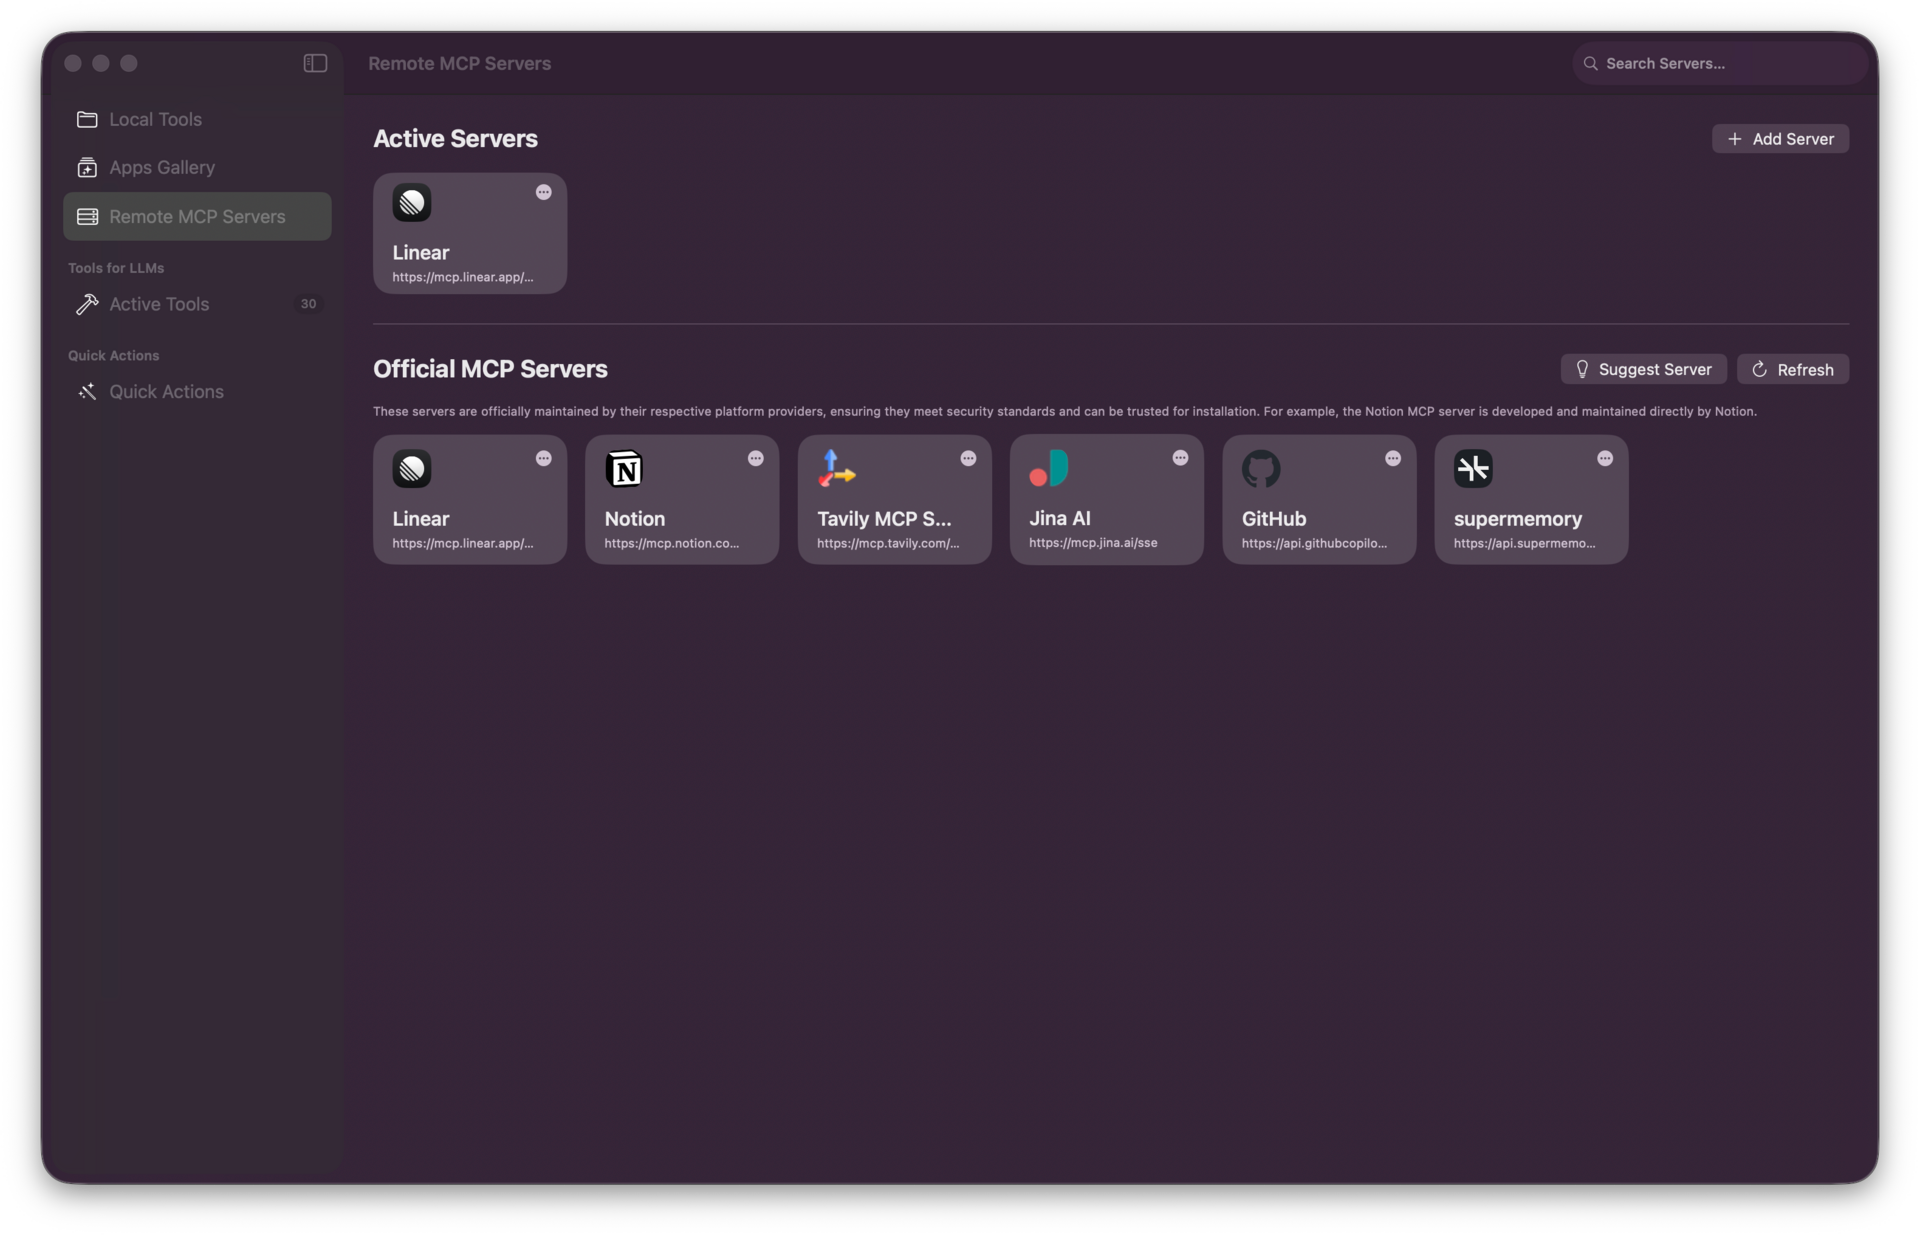Open more options on Tavily MCP card
The image size is (1920, 1235).
pyautogui.click(x=968, y=458)
